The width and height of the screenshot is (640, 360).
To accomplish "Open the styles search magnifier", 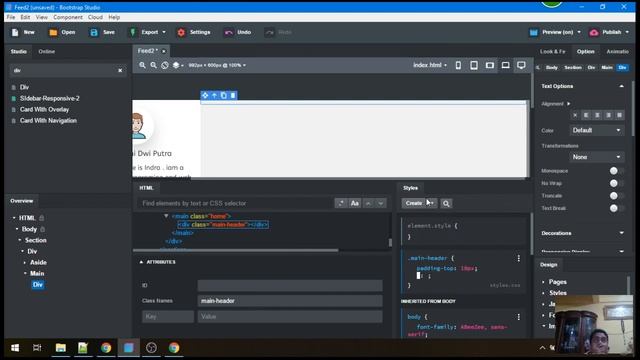I will (446, 203).
